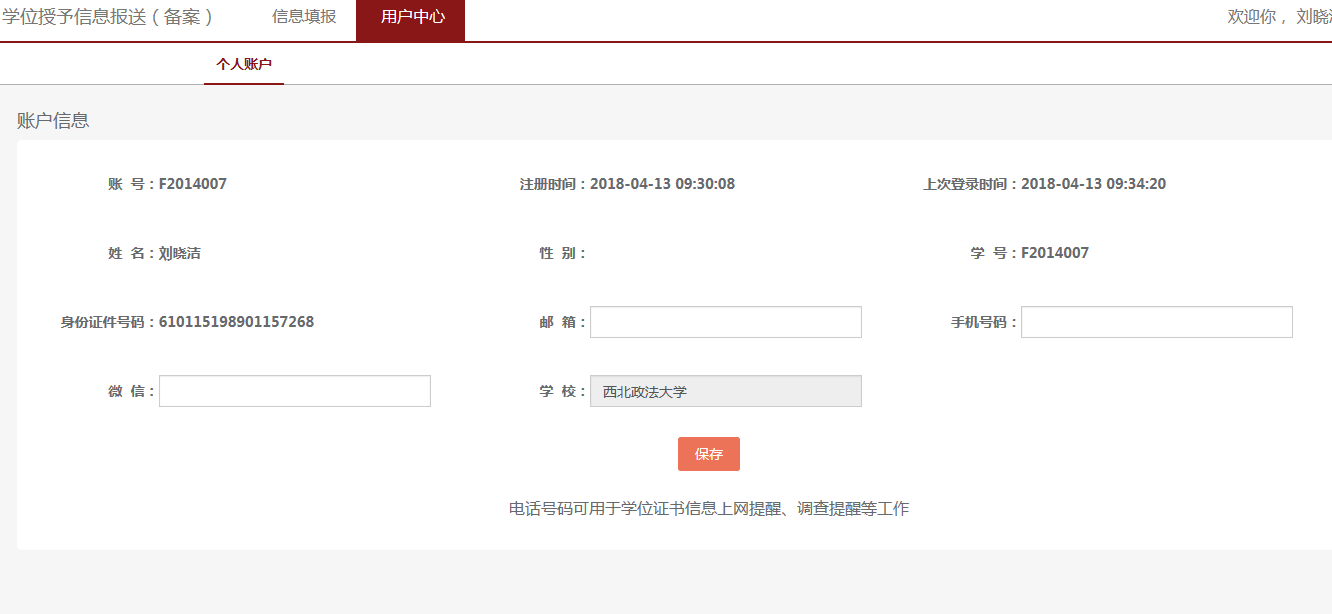Click the 微信 input field

click(295, 391)
